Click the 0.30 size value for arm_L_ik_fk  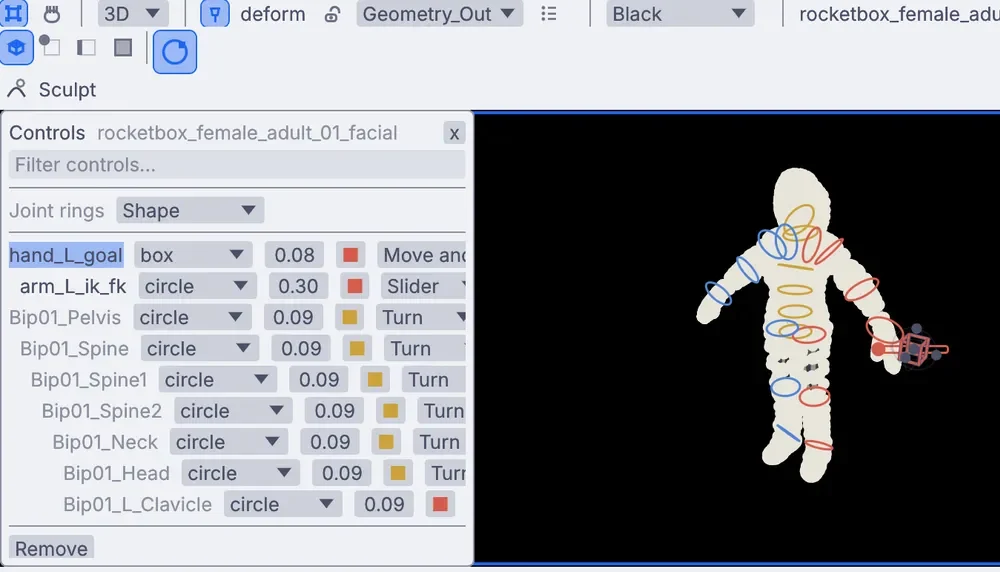(298, 286)
